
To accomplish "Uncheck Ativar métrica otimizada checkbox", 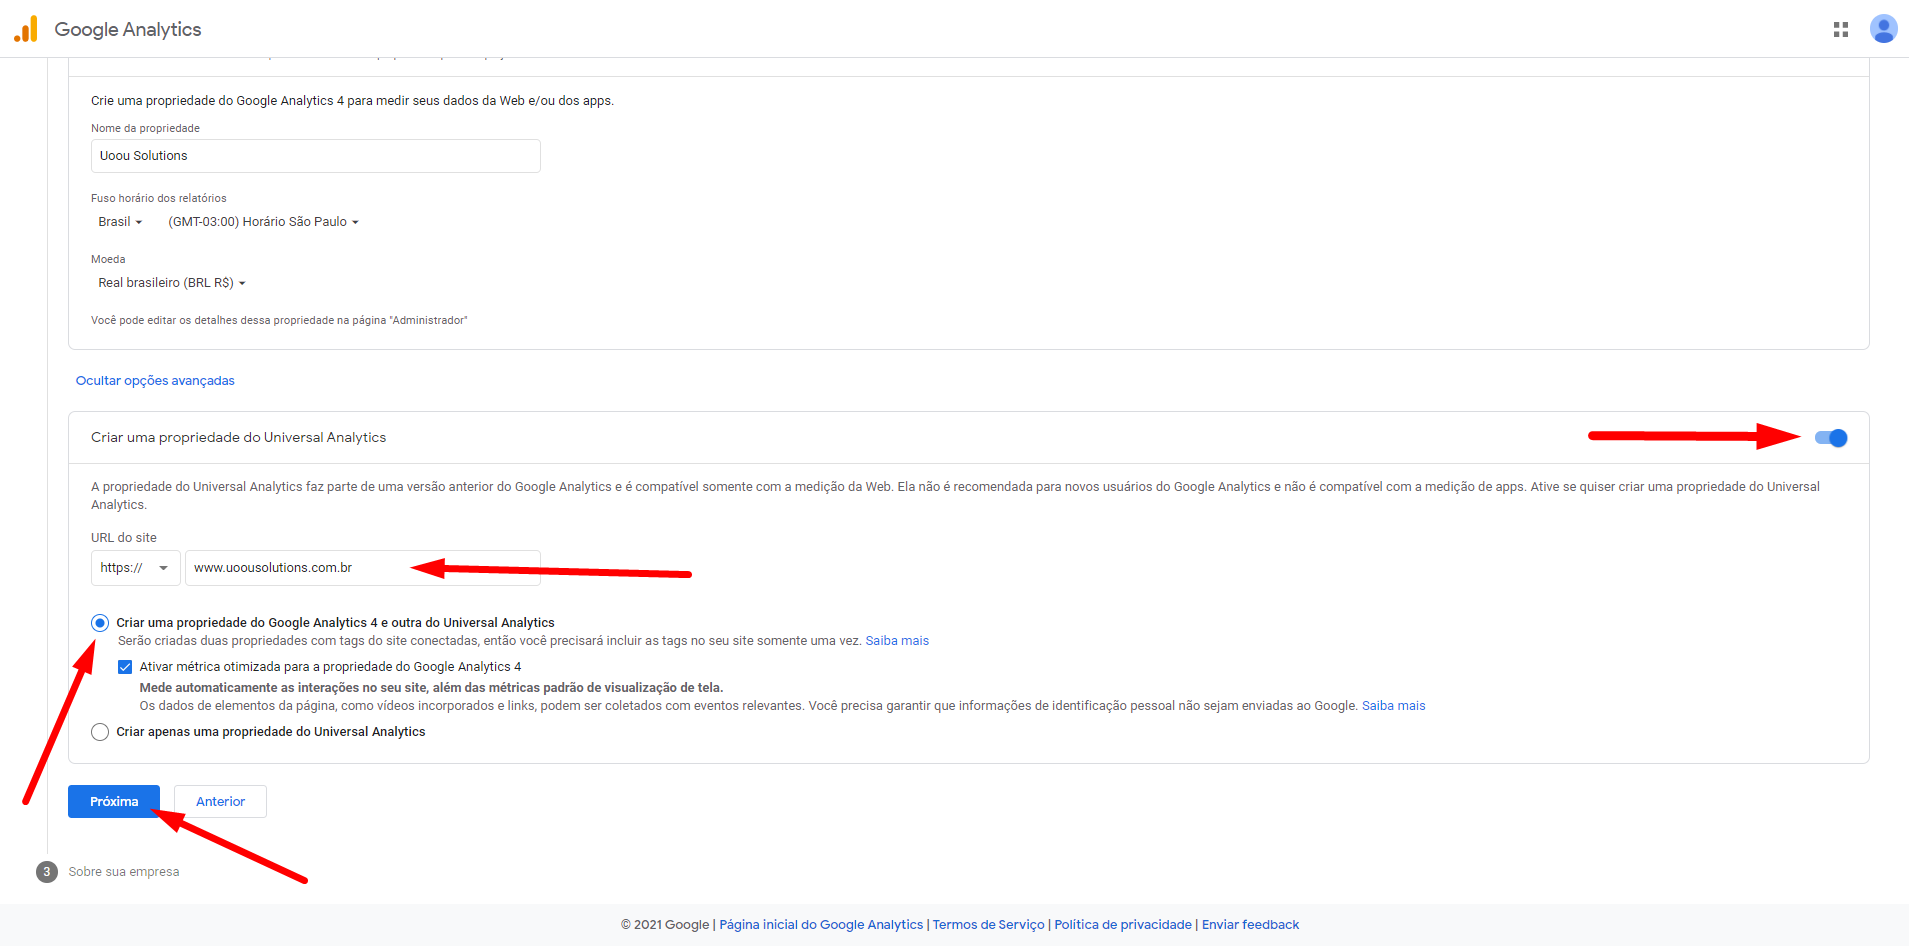I will (x=125, y=667).
